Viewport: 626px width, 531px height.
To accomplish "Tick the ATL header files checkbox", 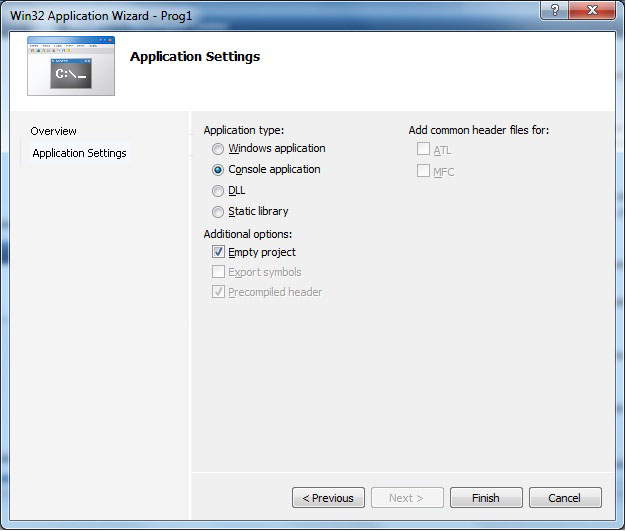I will [423, 149].
